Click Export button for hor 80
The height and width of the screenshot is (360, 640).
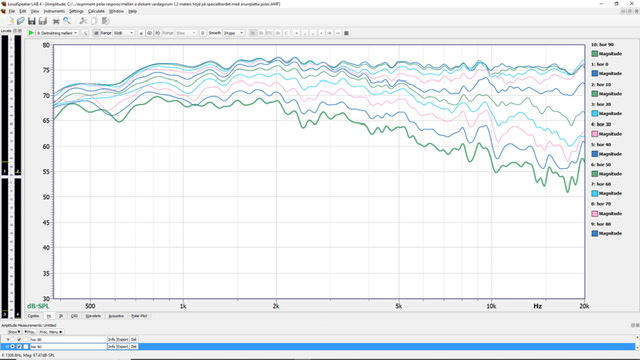click(122, 339)
